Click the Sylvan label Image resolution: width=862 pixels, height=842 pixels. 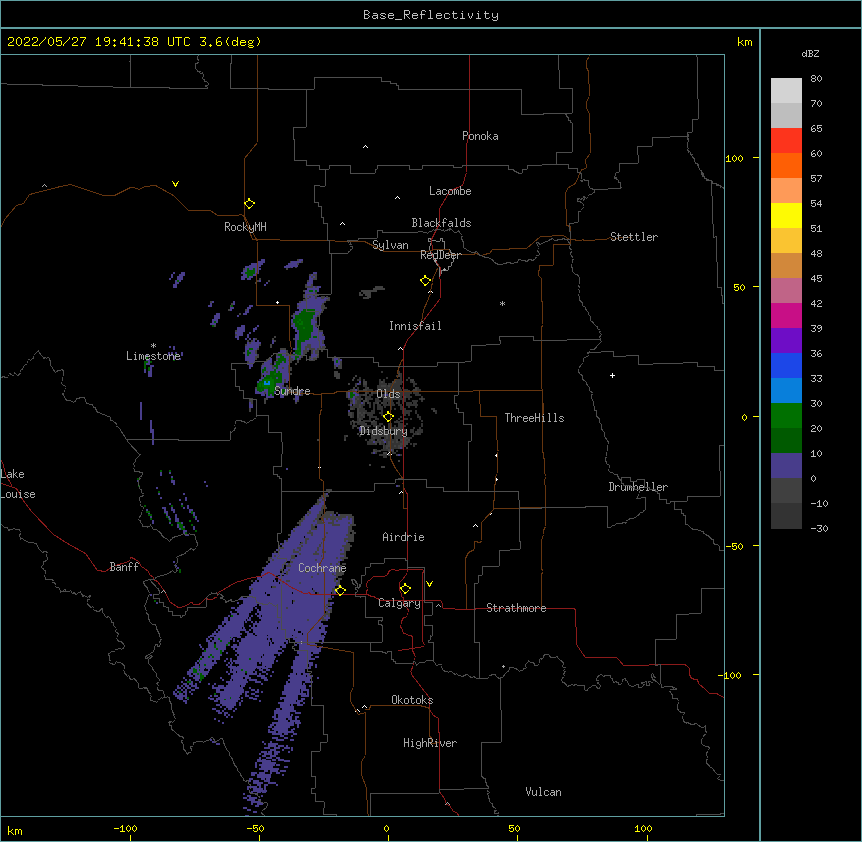(390, 245)
